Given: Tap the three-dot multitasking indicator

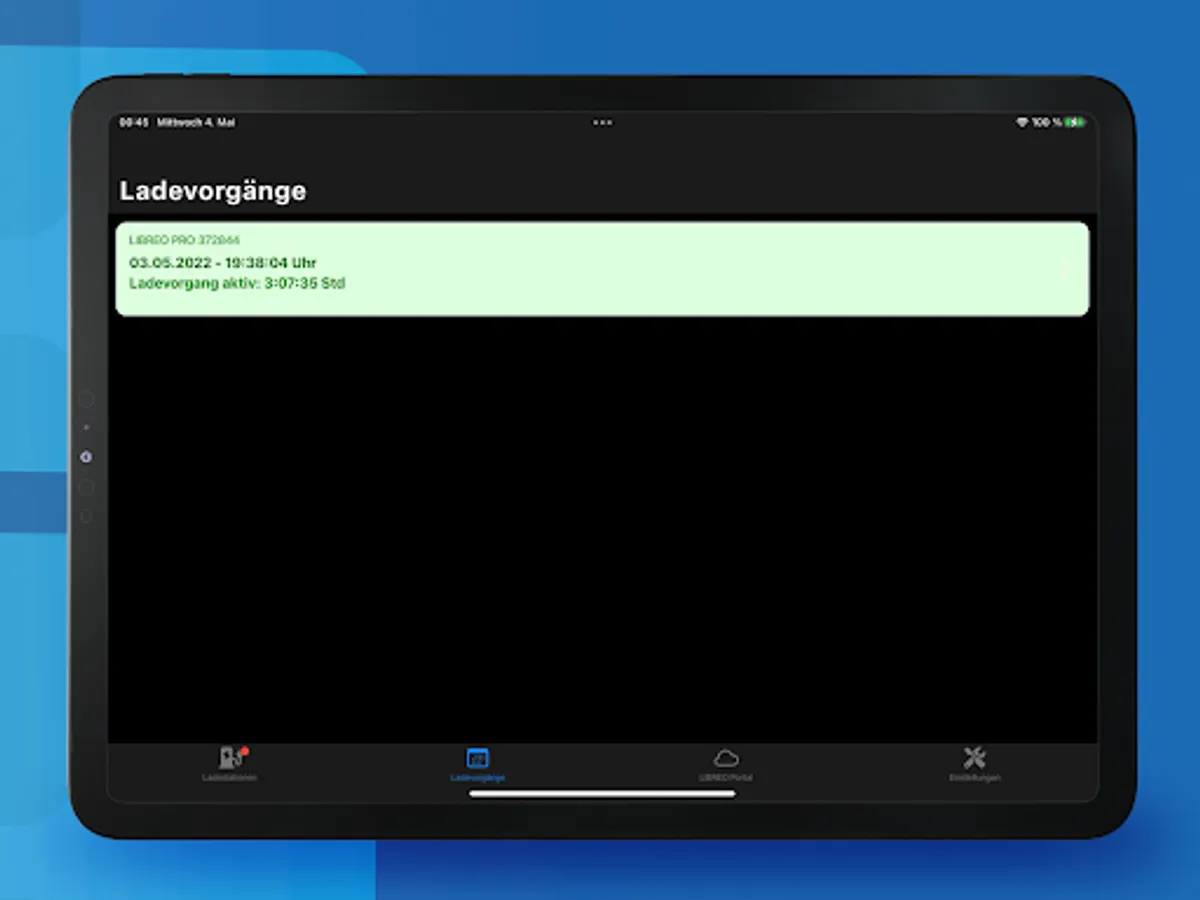Looking at the screenshot, I should [602, 122].
